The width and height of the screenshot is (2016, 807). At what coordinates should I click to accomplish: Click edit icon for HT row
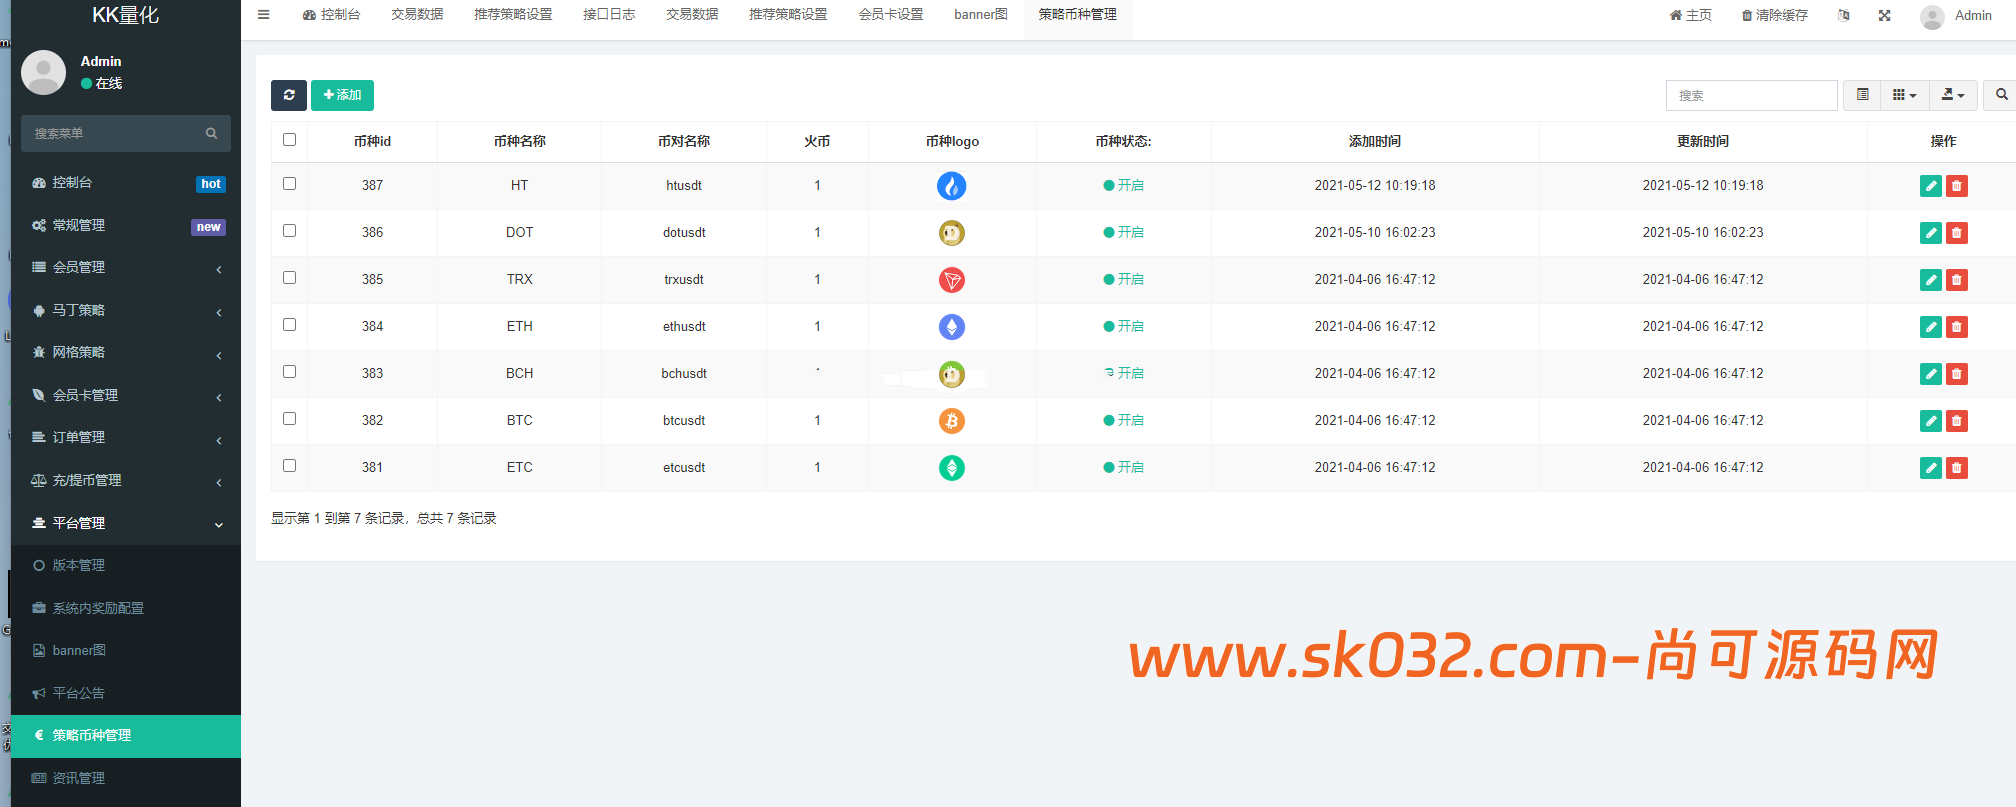[x=1931, y=186]
